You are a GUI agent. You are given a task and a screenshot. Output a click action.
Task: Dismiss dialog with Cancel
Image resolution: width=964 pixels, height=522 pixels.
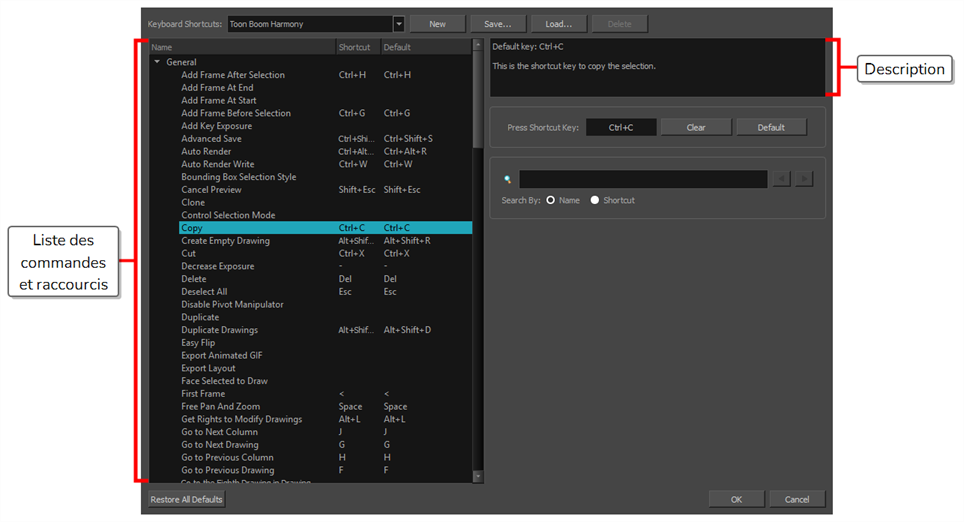(x=797, y=499)
